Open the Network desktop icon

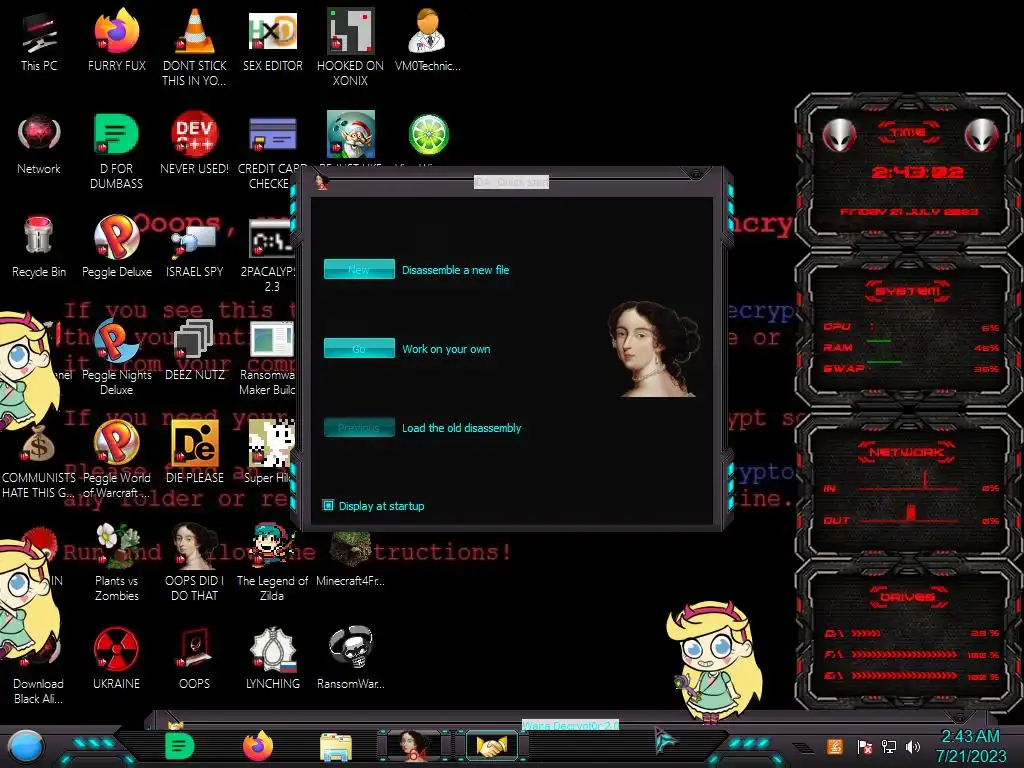(39, 144)
